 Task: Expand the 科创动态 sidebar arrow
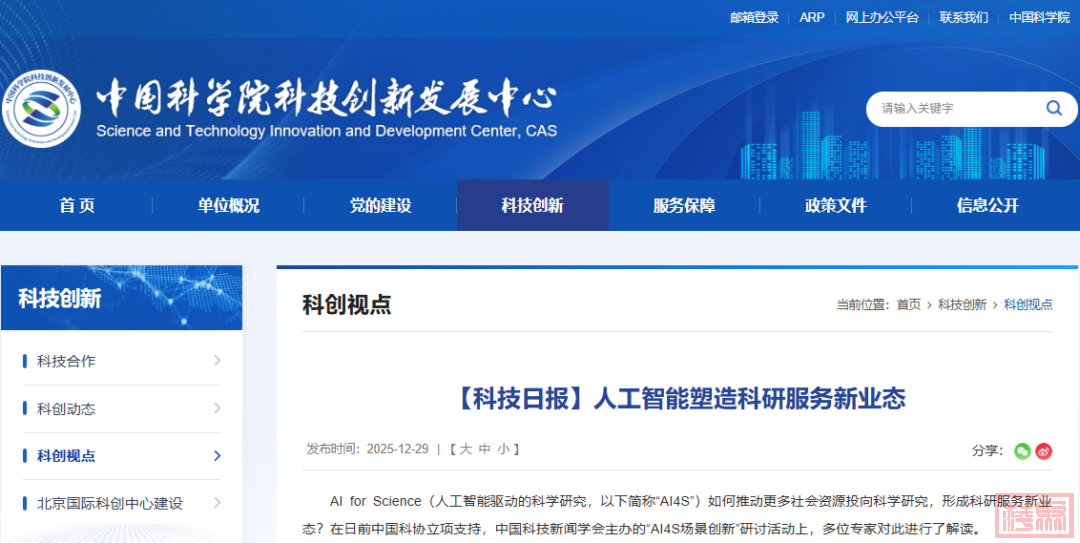(x=217, y=408)
